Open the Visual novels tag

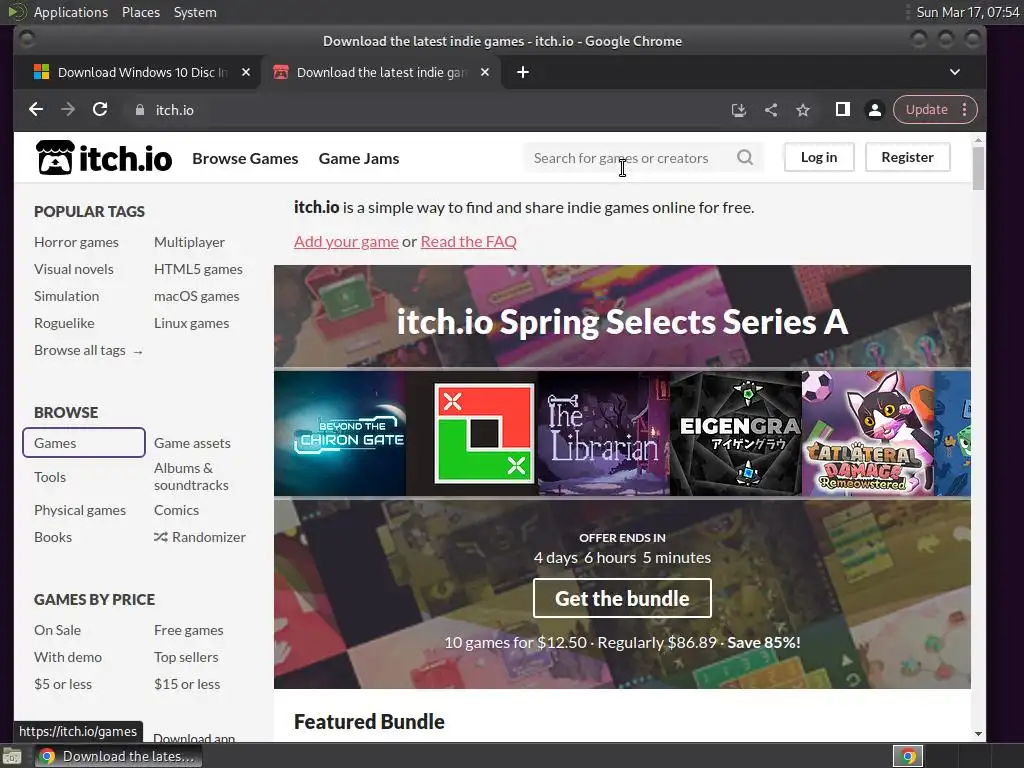pyautogui.click(x=74, y=269)
